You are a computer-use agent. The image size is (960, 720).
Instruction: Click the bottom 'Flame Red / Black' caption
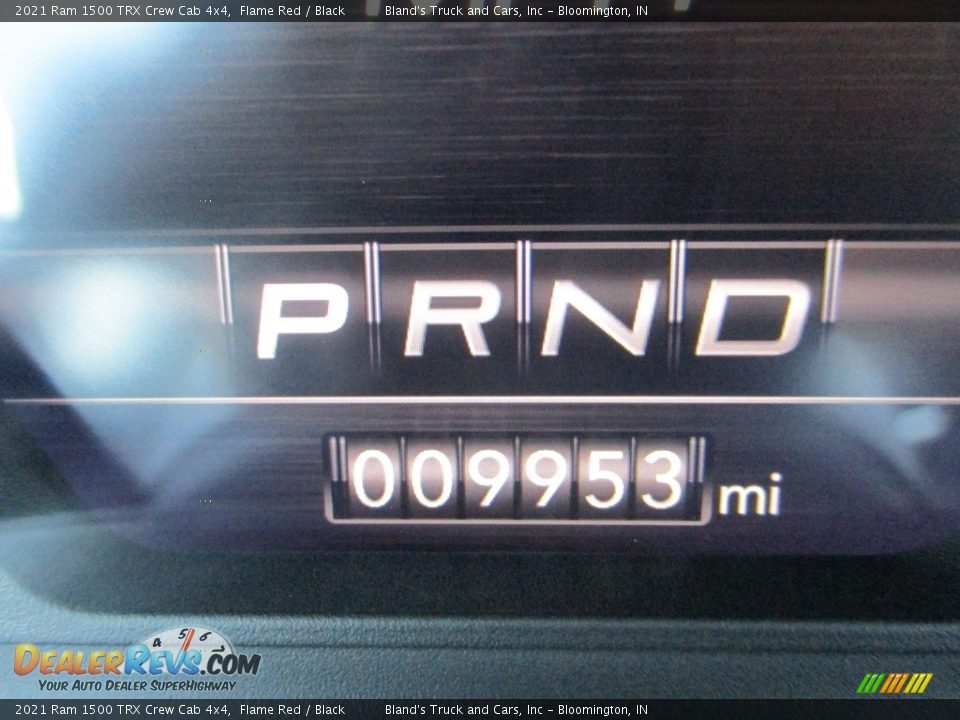coord(292,710)
